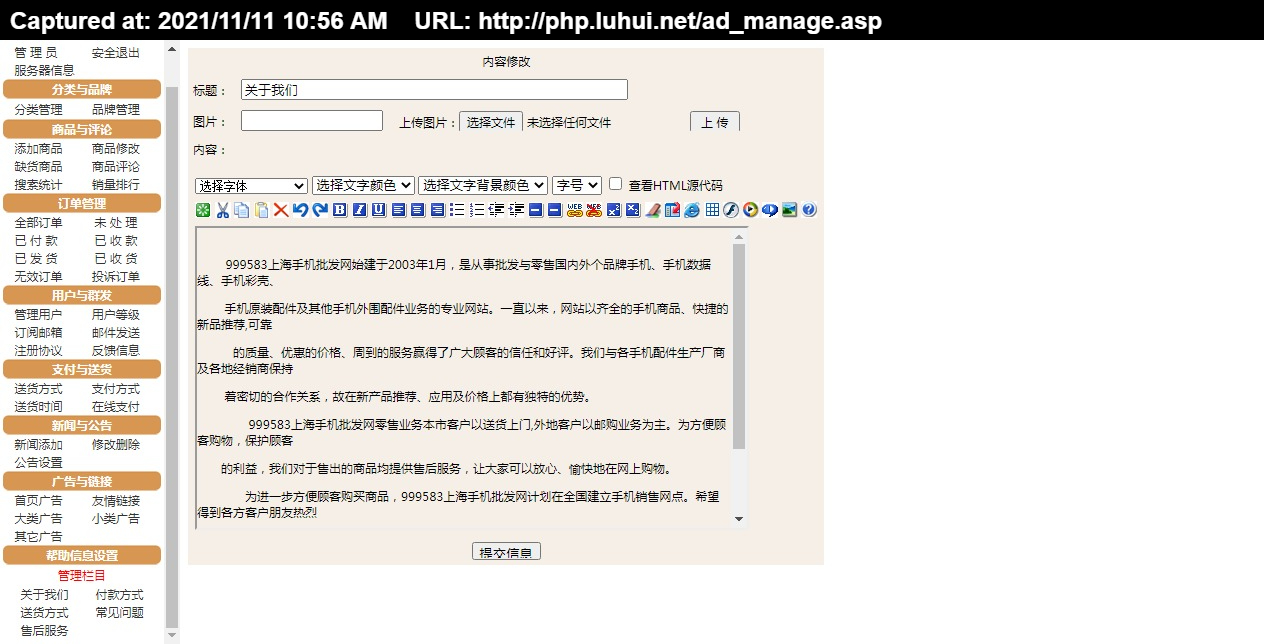The width and height of the screenshot is (1264, 644).
Task: Increase indent with the indent icon
Action: coord(515,210)
